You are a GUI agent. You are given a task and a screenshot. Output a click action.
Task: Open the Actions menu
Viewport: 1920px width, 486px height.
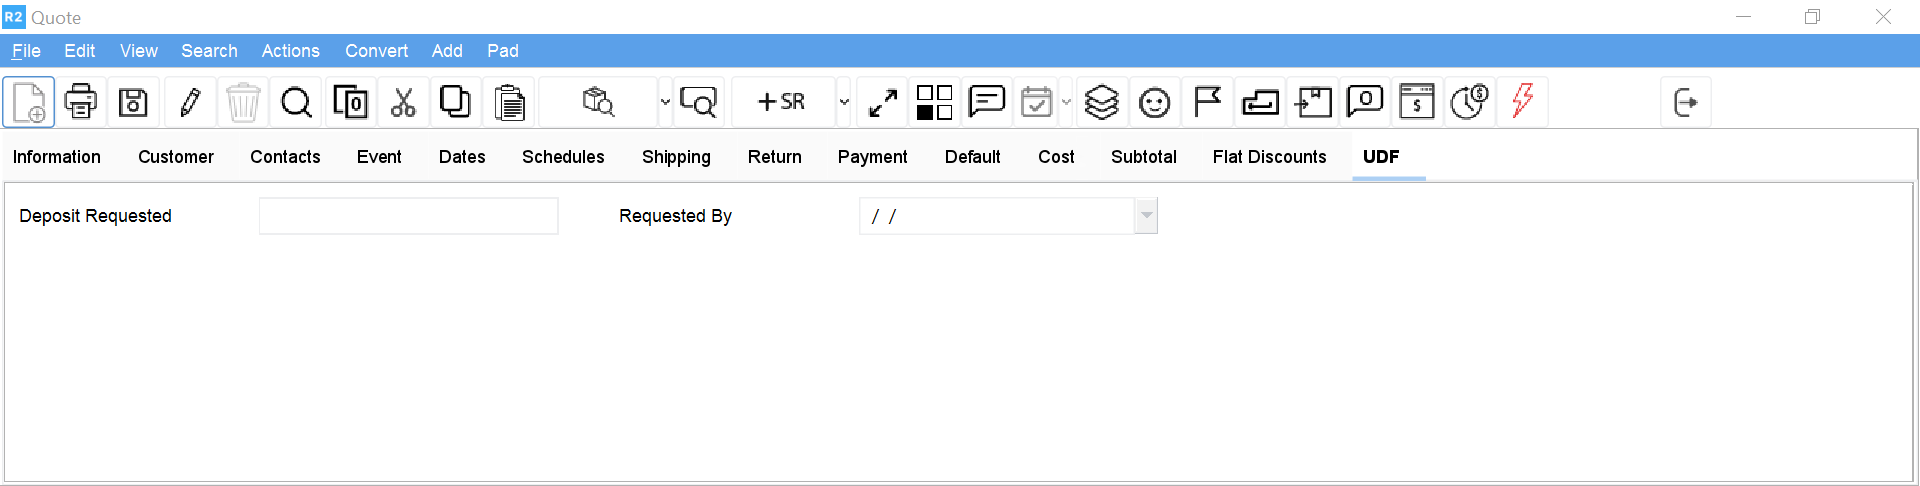pos(290,51)
